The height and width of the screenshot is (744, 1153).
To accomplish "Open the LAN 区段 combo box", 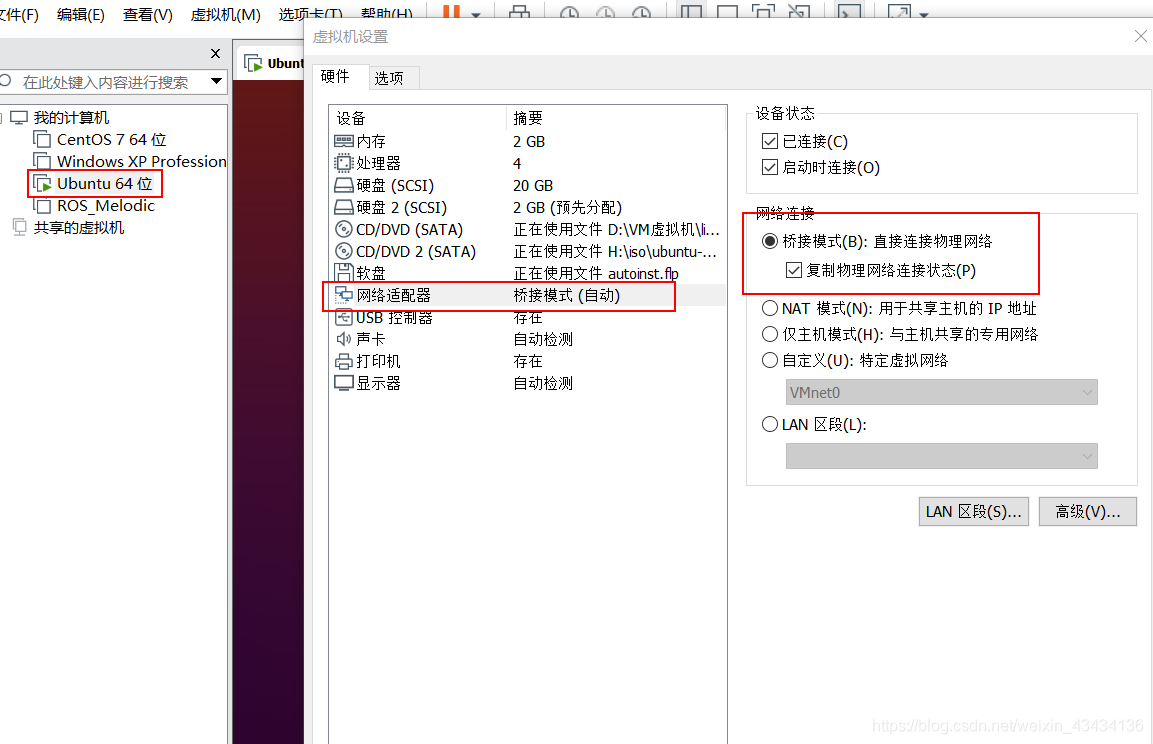I will pyautogui.click(x=941, y=456).
